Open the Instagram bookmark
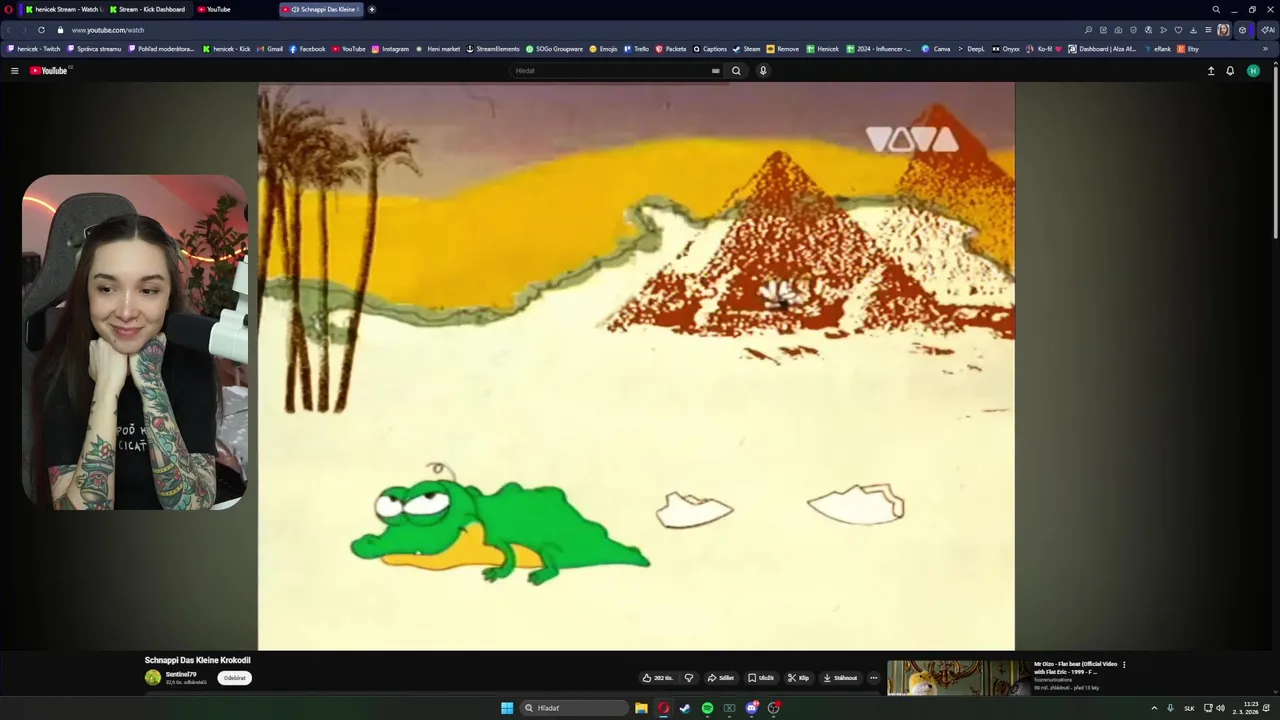Image resolution: width=1280 pixels, height=720 pixels. coord(390,49)
